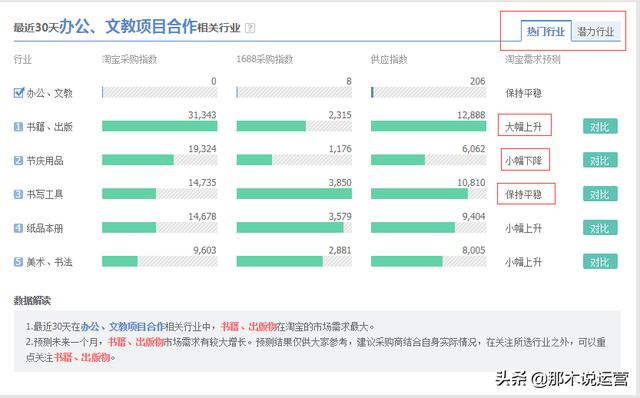This screenshot has width=640, height=398.
Task: Click the value 14,678 for 纸品本册
Action: [202, 217]
